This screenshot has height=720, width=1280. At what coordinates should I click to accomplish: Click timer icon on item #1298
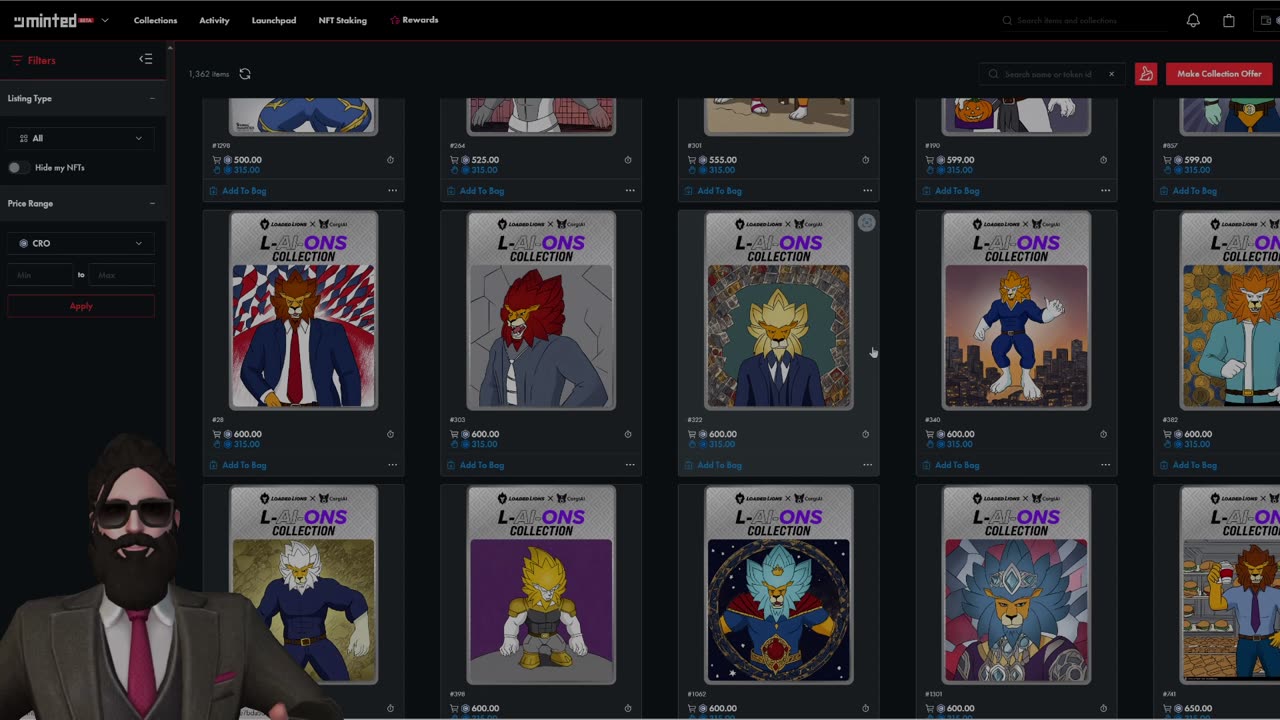tap(390, 160)
